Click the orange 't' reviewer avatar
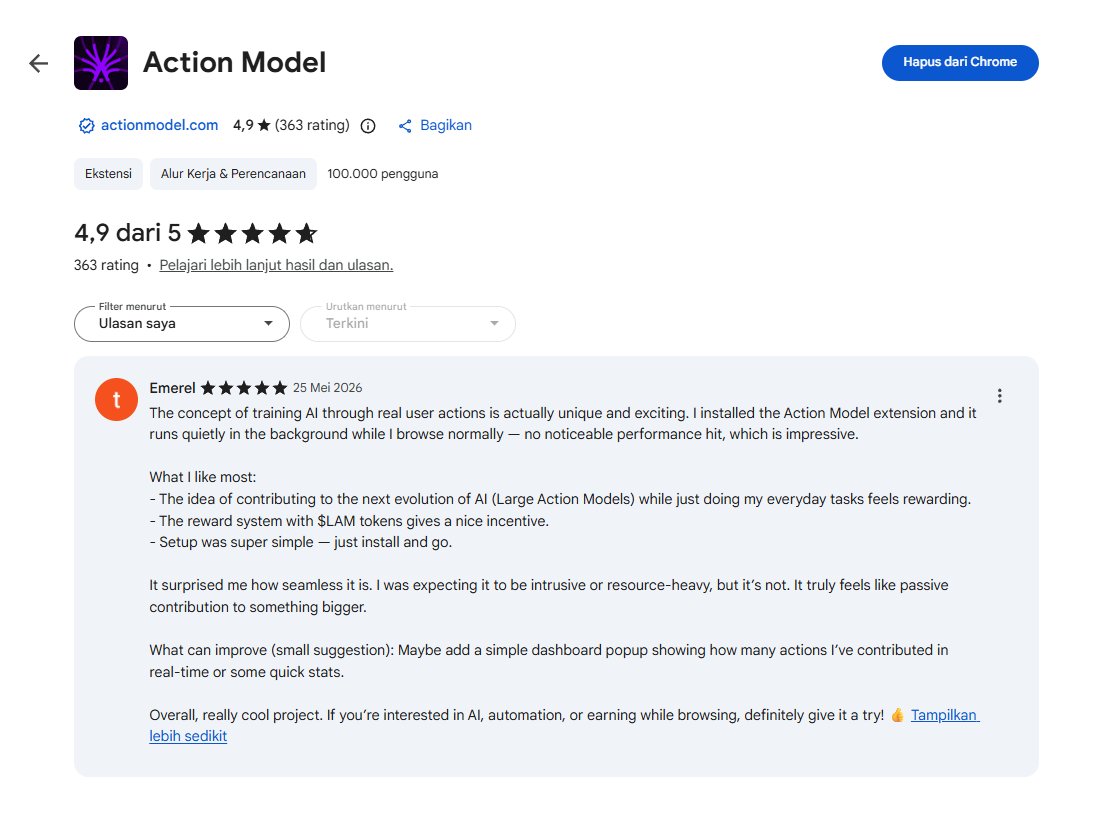 coord(116,399)
